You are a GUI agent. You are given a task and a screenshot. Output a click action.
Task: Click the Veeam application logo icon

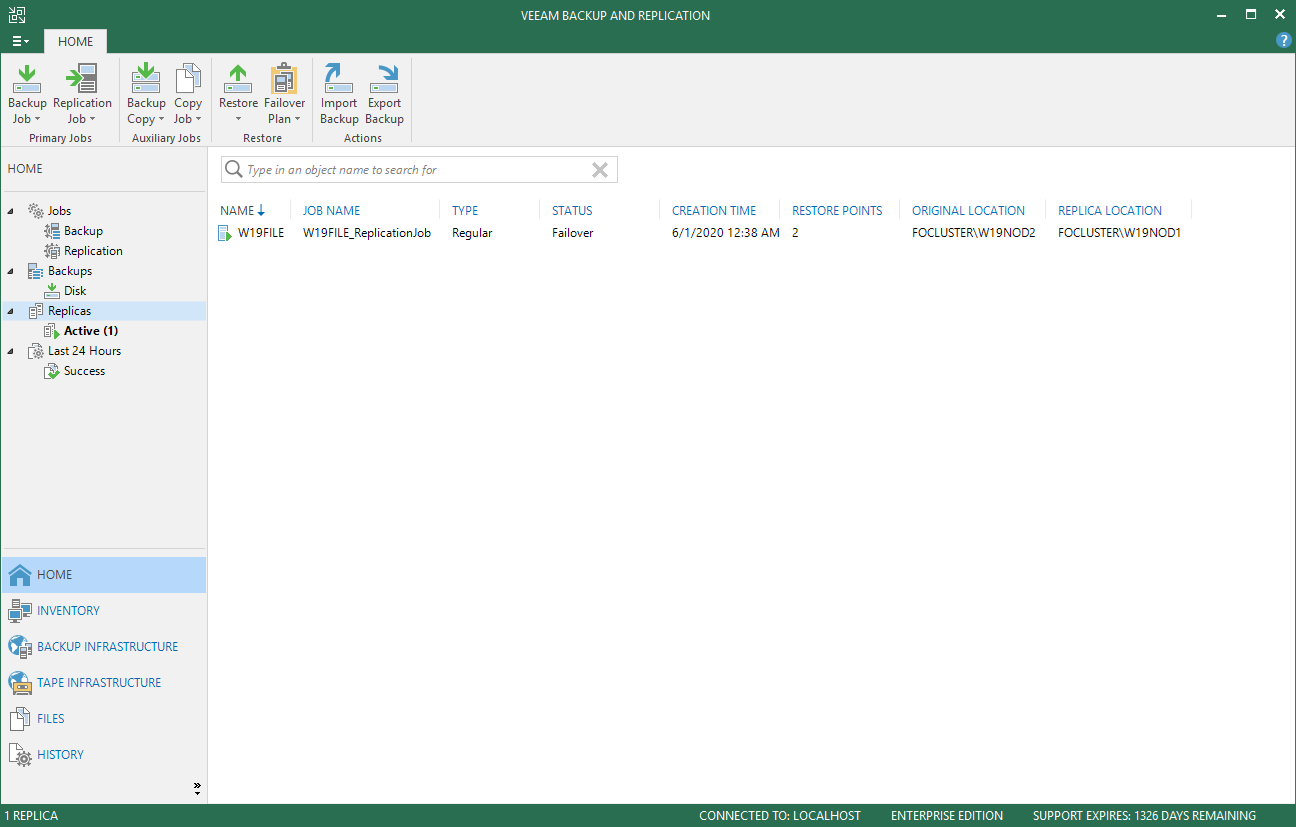point(17,15)
